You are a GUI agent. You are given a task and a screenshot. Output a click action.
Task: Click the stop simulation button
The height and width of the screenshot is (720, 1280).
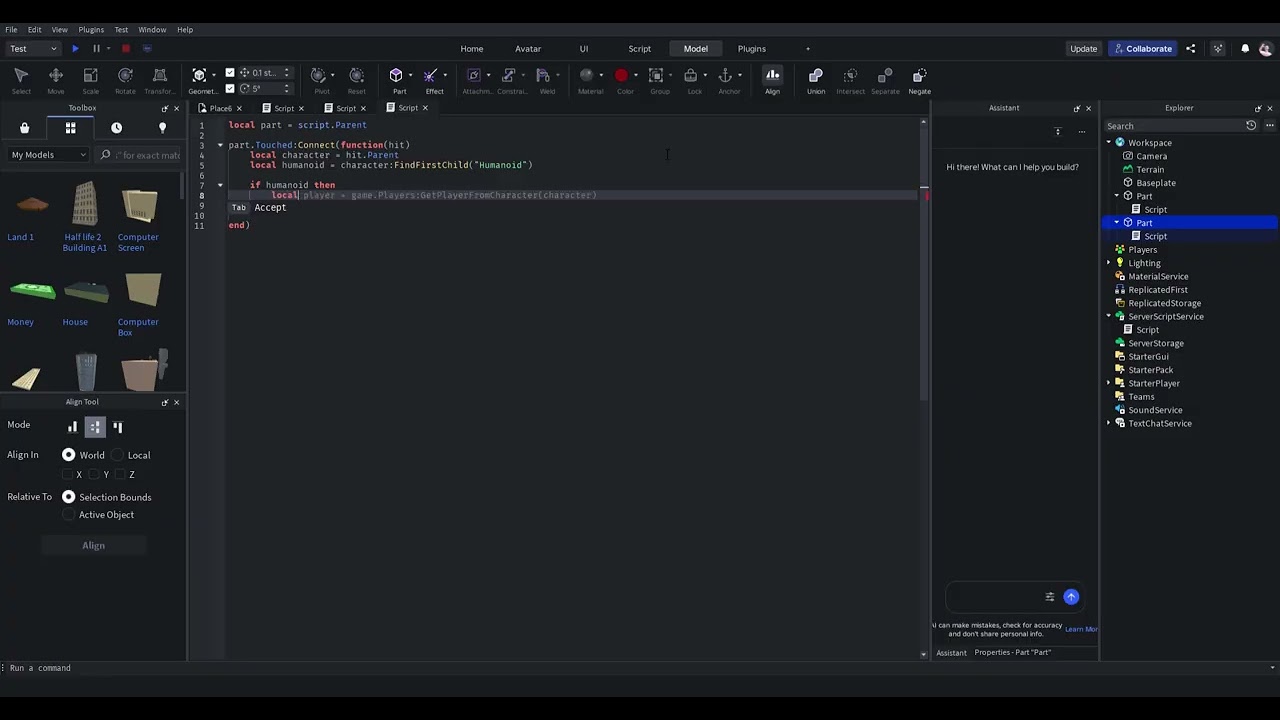126,48
